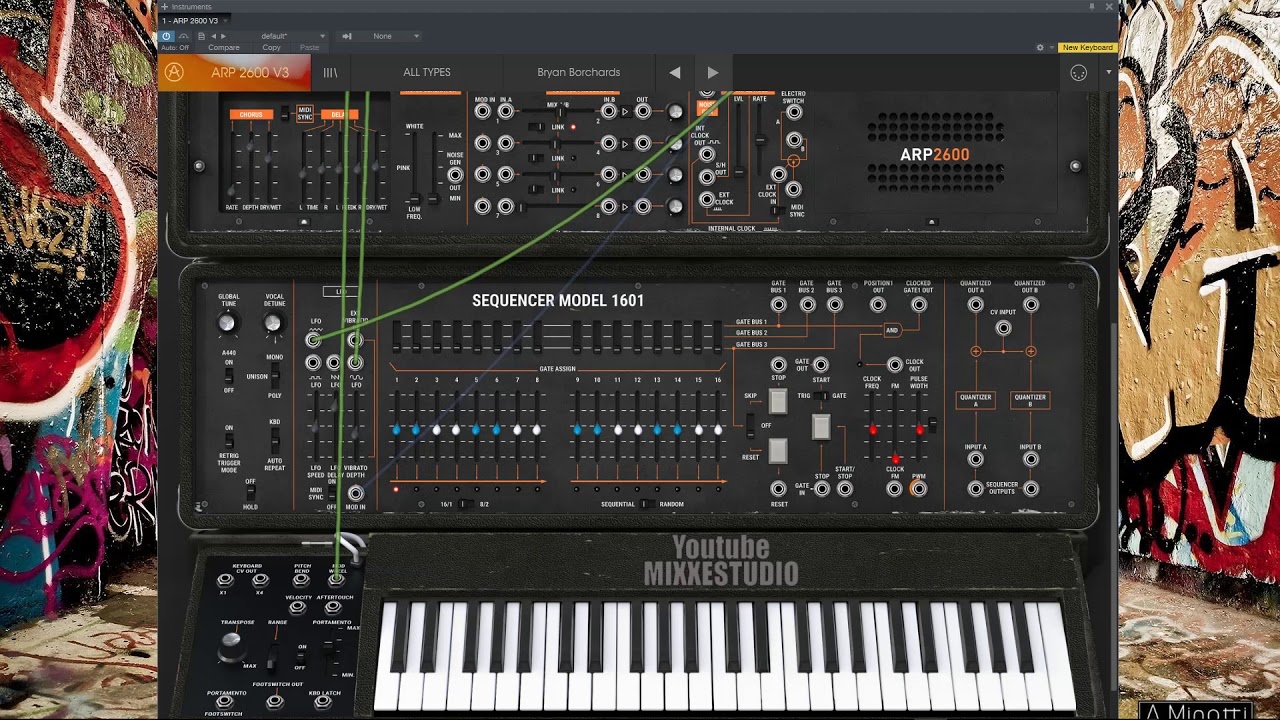The image size is (1280, 720).
Task: Toggle the A440 on/off switch
Action: pyautogui.click(x=229, y=375)
